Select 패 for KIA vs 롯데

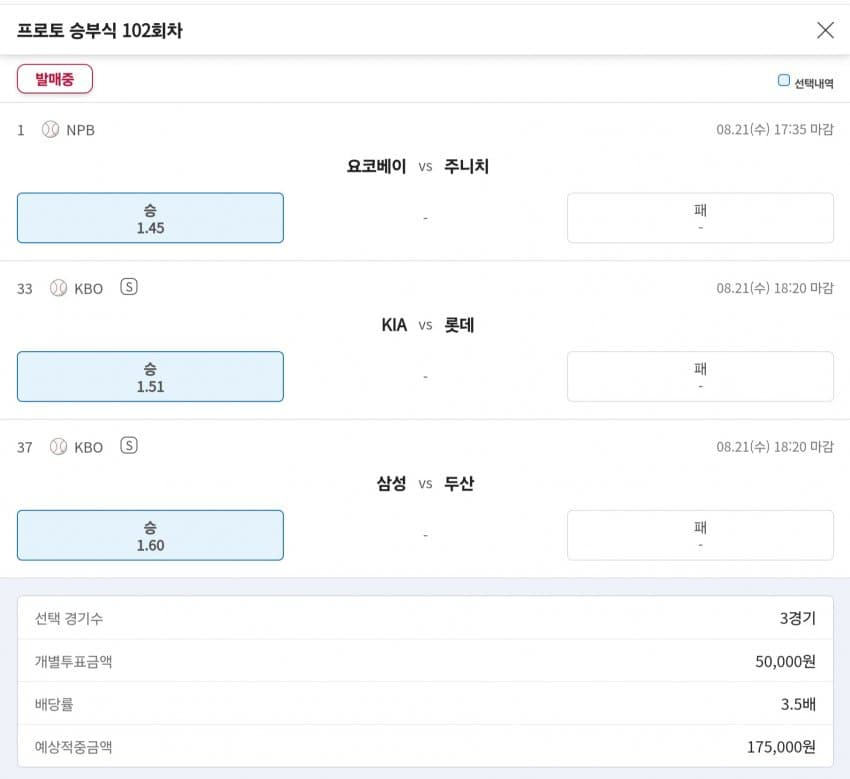[700, 377]
